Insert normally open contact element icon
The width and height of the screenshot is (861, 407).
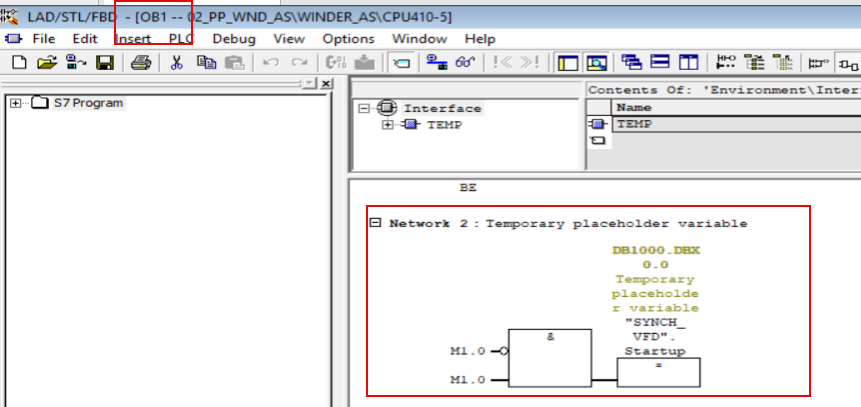[x=726, y=63]
